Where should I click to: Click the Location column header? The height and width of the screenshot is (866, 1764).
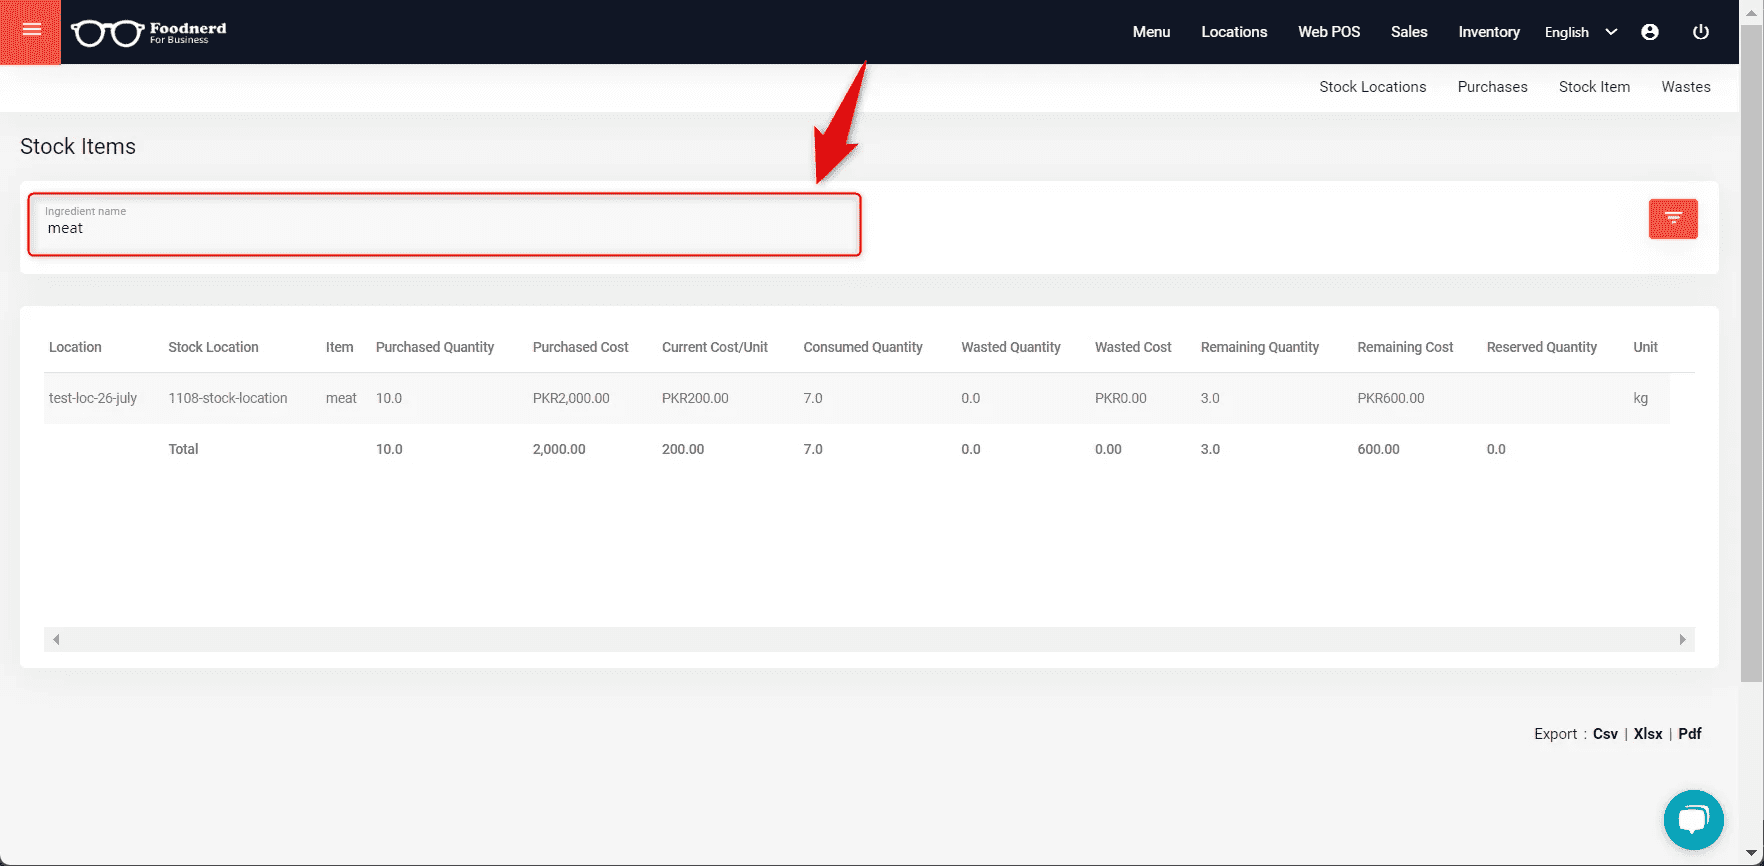click(x=75, y=347)
